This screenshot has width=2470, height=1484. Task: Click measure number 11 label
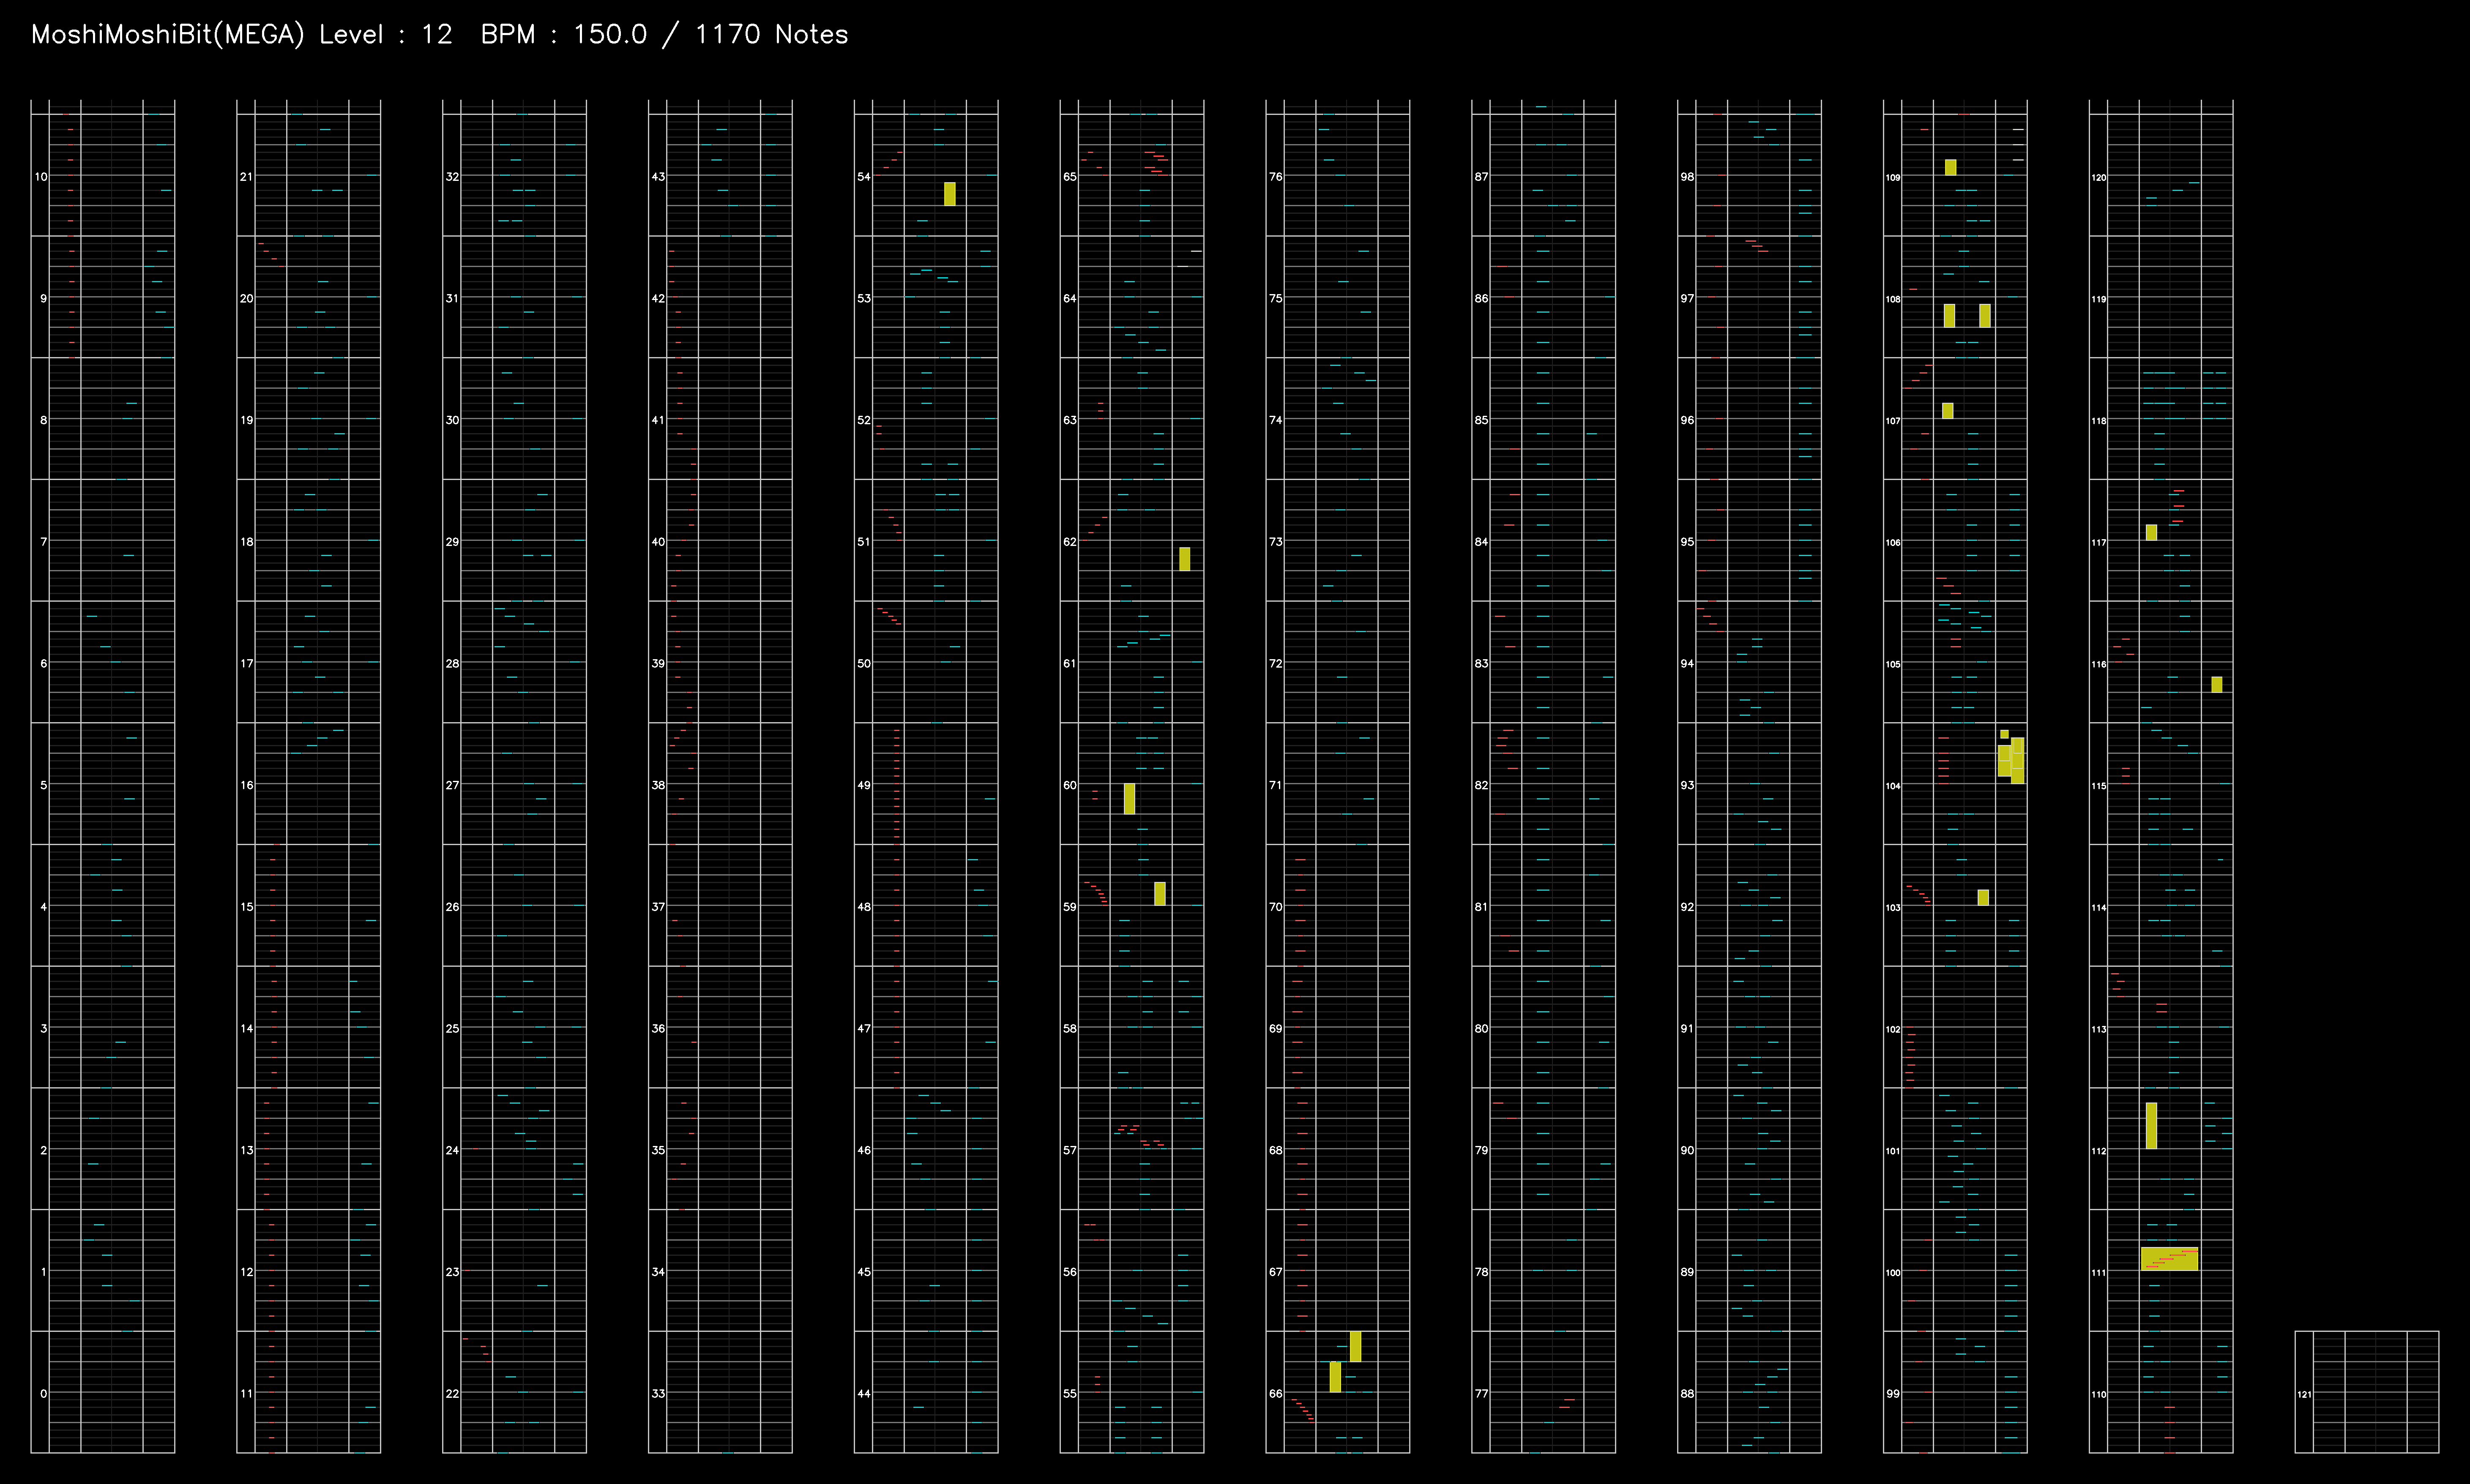coord(247,1394)
